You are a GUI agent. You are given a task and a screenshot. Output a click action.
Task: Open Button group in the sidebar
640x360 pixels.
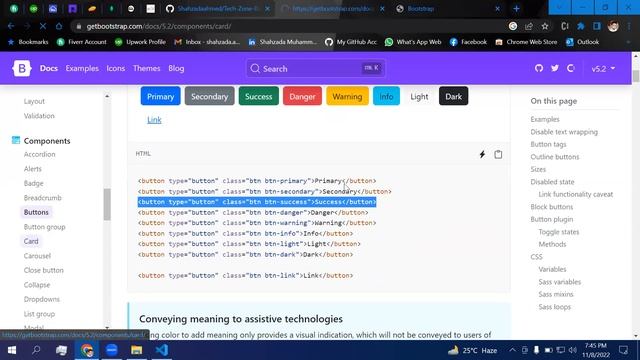pyautogui.click(x=44, y=227)
